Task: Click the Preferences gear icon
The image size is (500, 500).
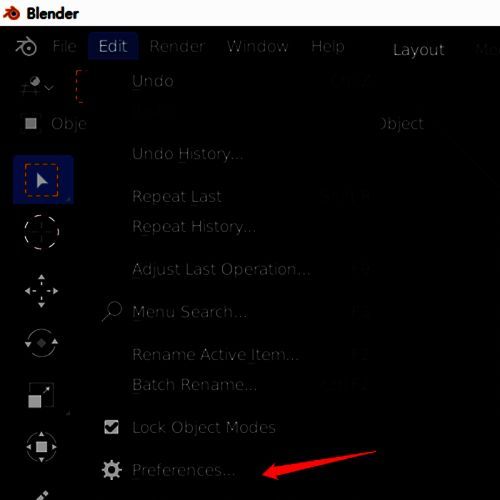Action: 112,470
